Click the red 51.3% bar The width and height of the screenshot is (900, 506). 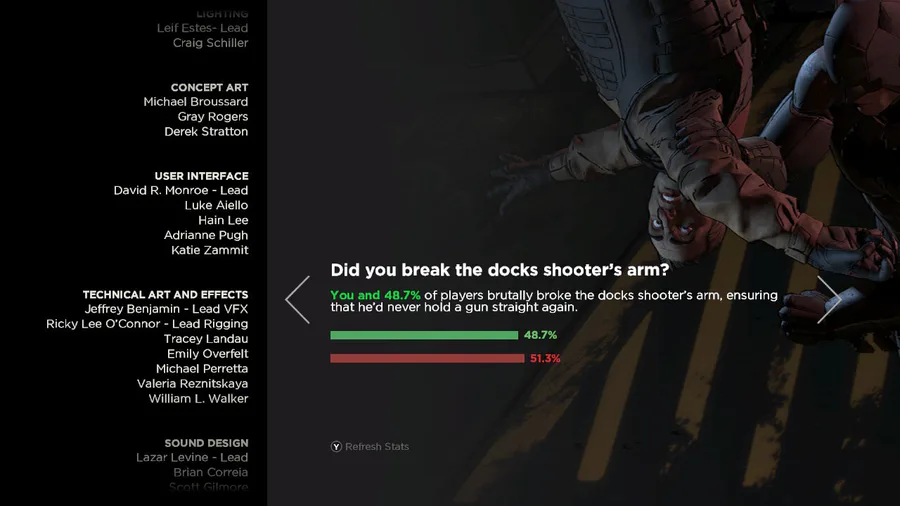pos(427,359)
